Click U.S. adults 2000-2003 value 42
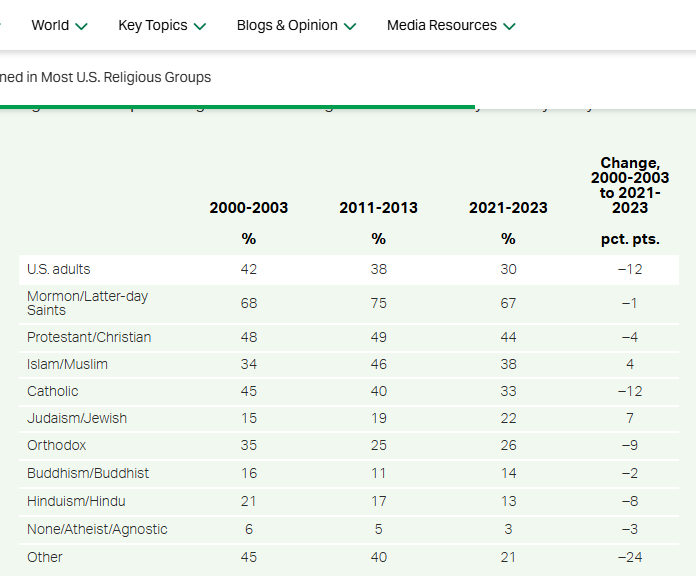 (249, 269)
